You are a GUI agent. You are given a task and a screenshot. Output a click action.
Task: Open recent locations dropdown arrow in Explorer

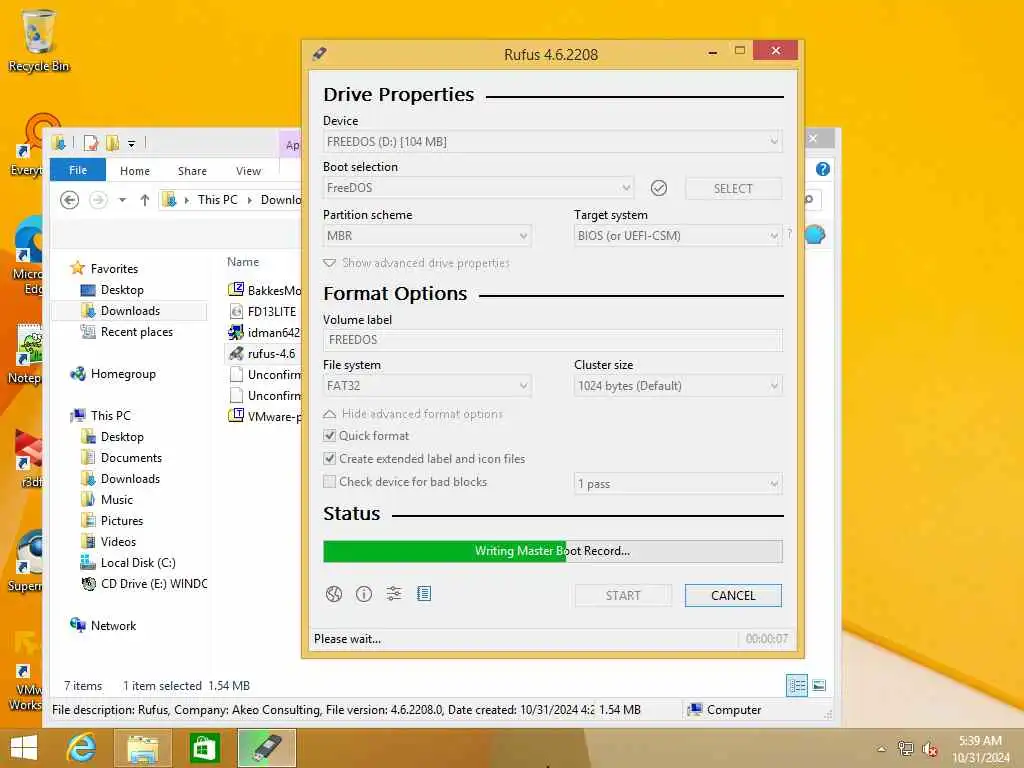pos(122,200)
